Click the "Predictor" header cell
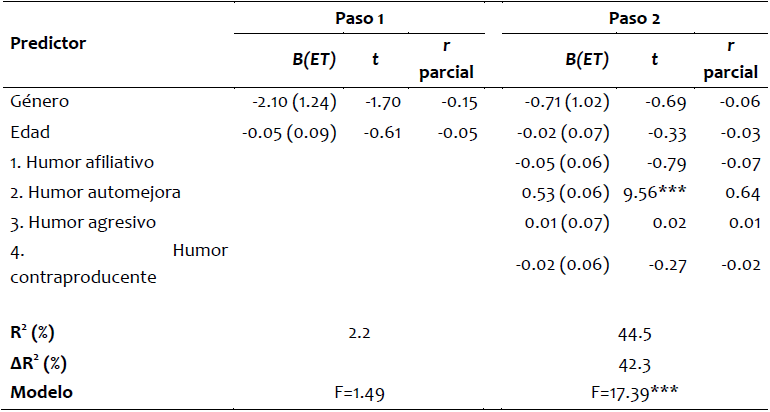Screen dimensions: 770x412 point(48,44)
